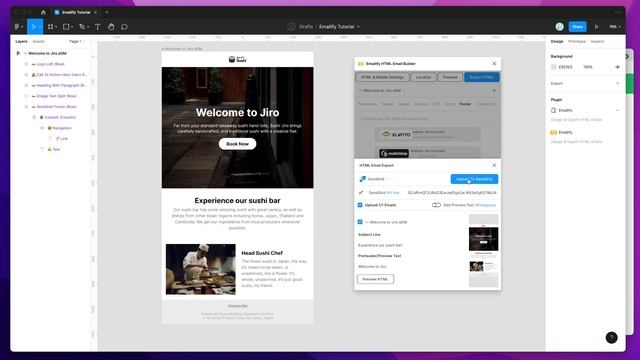The width and height of the screenshot is (640, 360).
Task: Click the email preview thumbnail in export panel
Action: 483,250
